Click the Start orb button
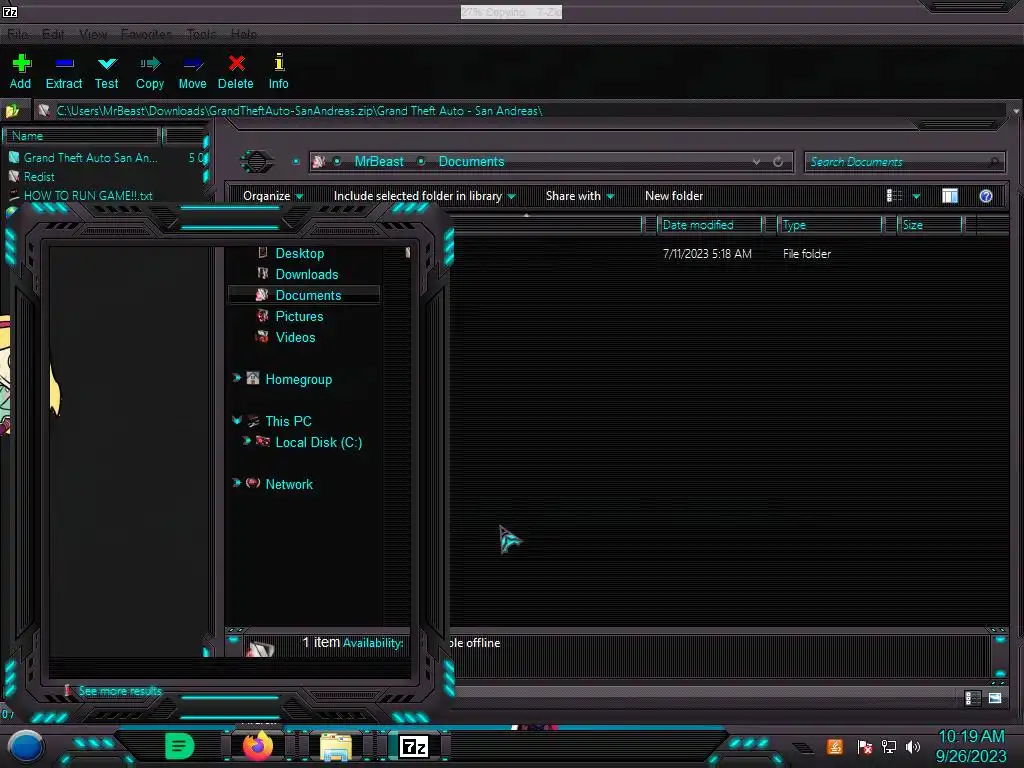 click(x=26, y=746)
